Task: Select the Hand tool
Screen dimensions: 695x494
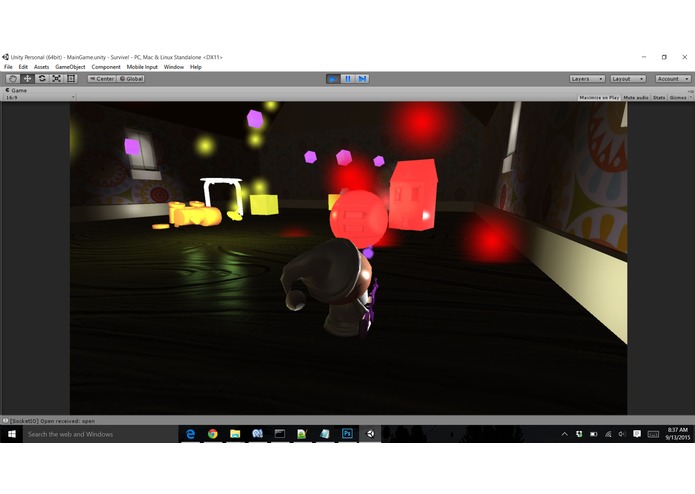Action: (x=12, y=79)
